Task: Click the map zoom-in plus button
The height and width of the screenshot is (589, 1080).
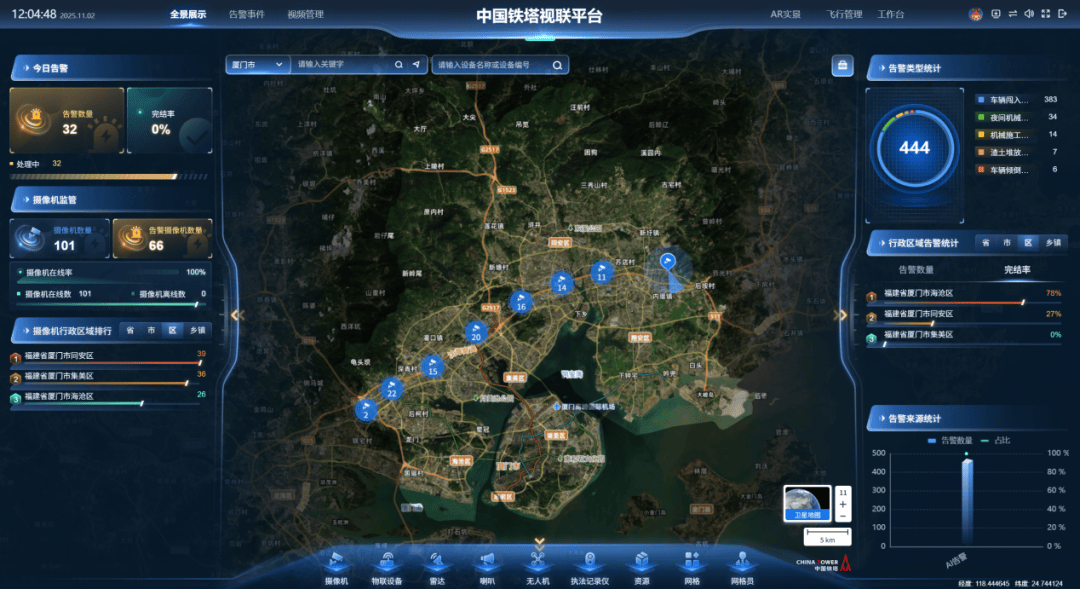Action: pyautogui.click(x=843, y=505)
